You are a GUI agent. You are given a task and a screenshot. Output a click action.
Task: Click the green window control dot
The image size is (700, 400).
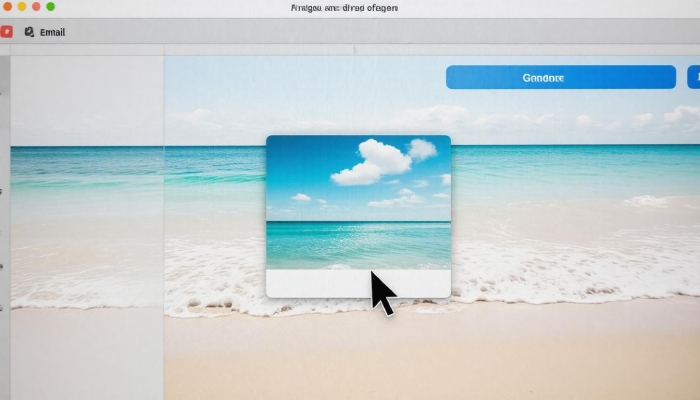[50, 7]
